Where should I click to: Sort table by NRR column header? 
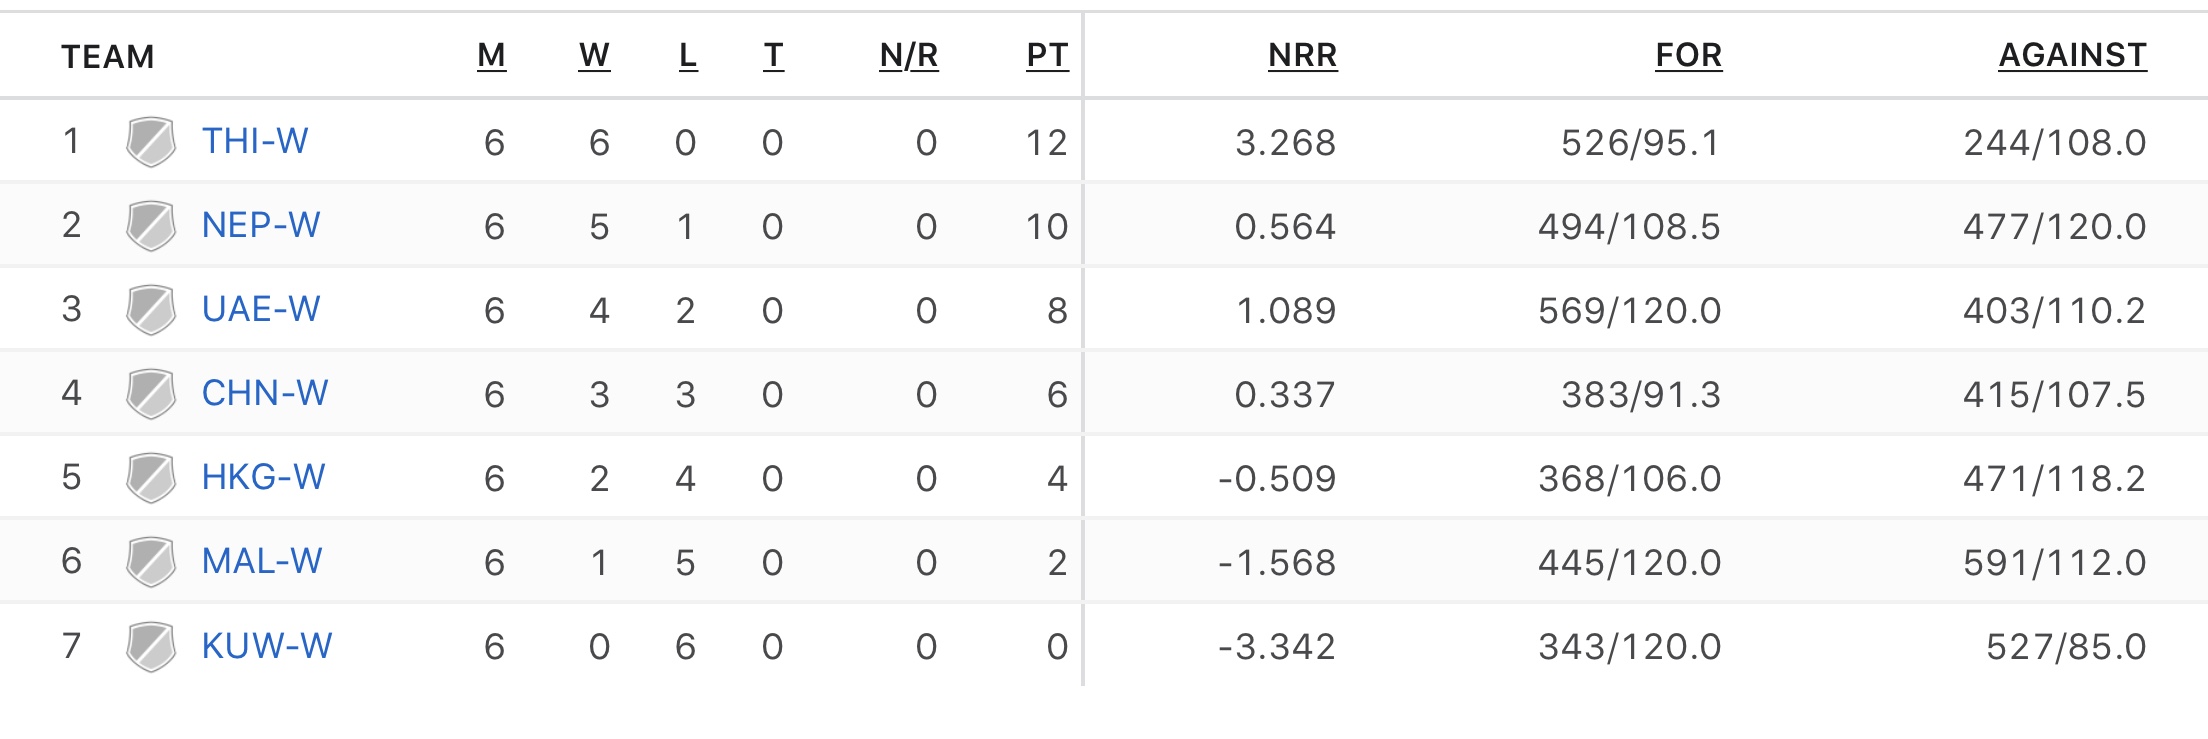tap(1302, 56)
